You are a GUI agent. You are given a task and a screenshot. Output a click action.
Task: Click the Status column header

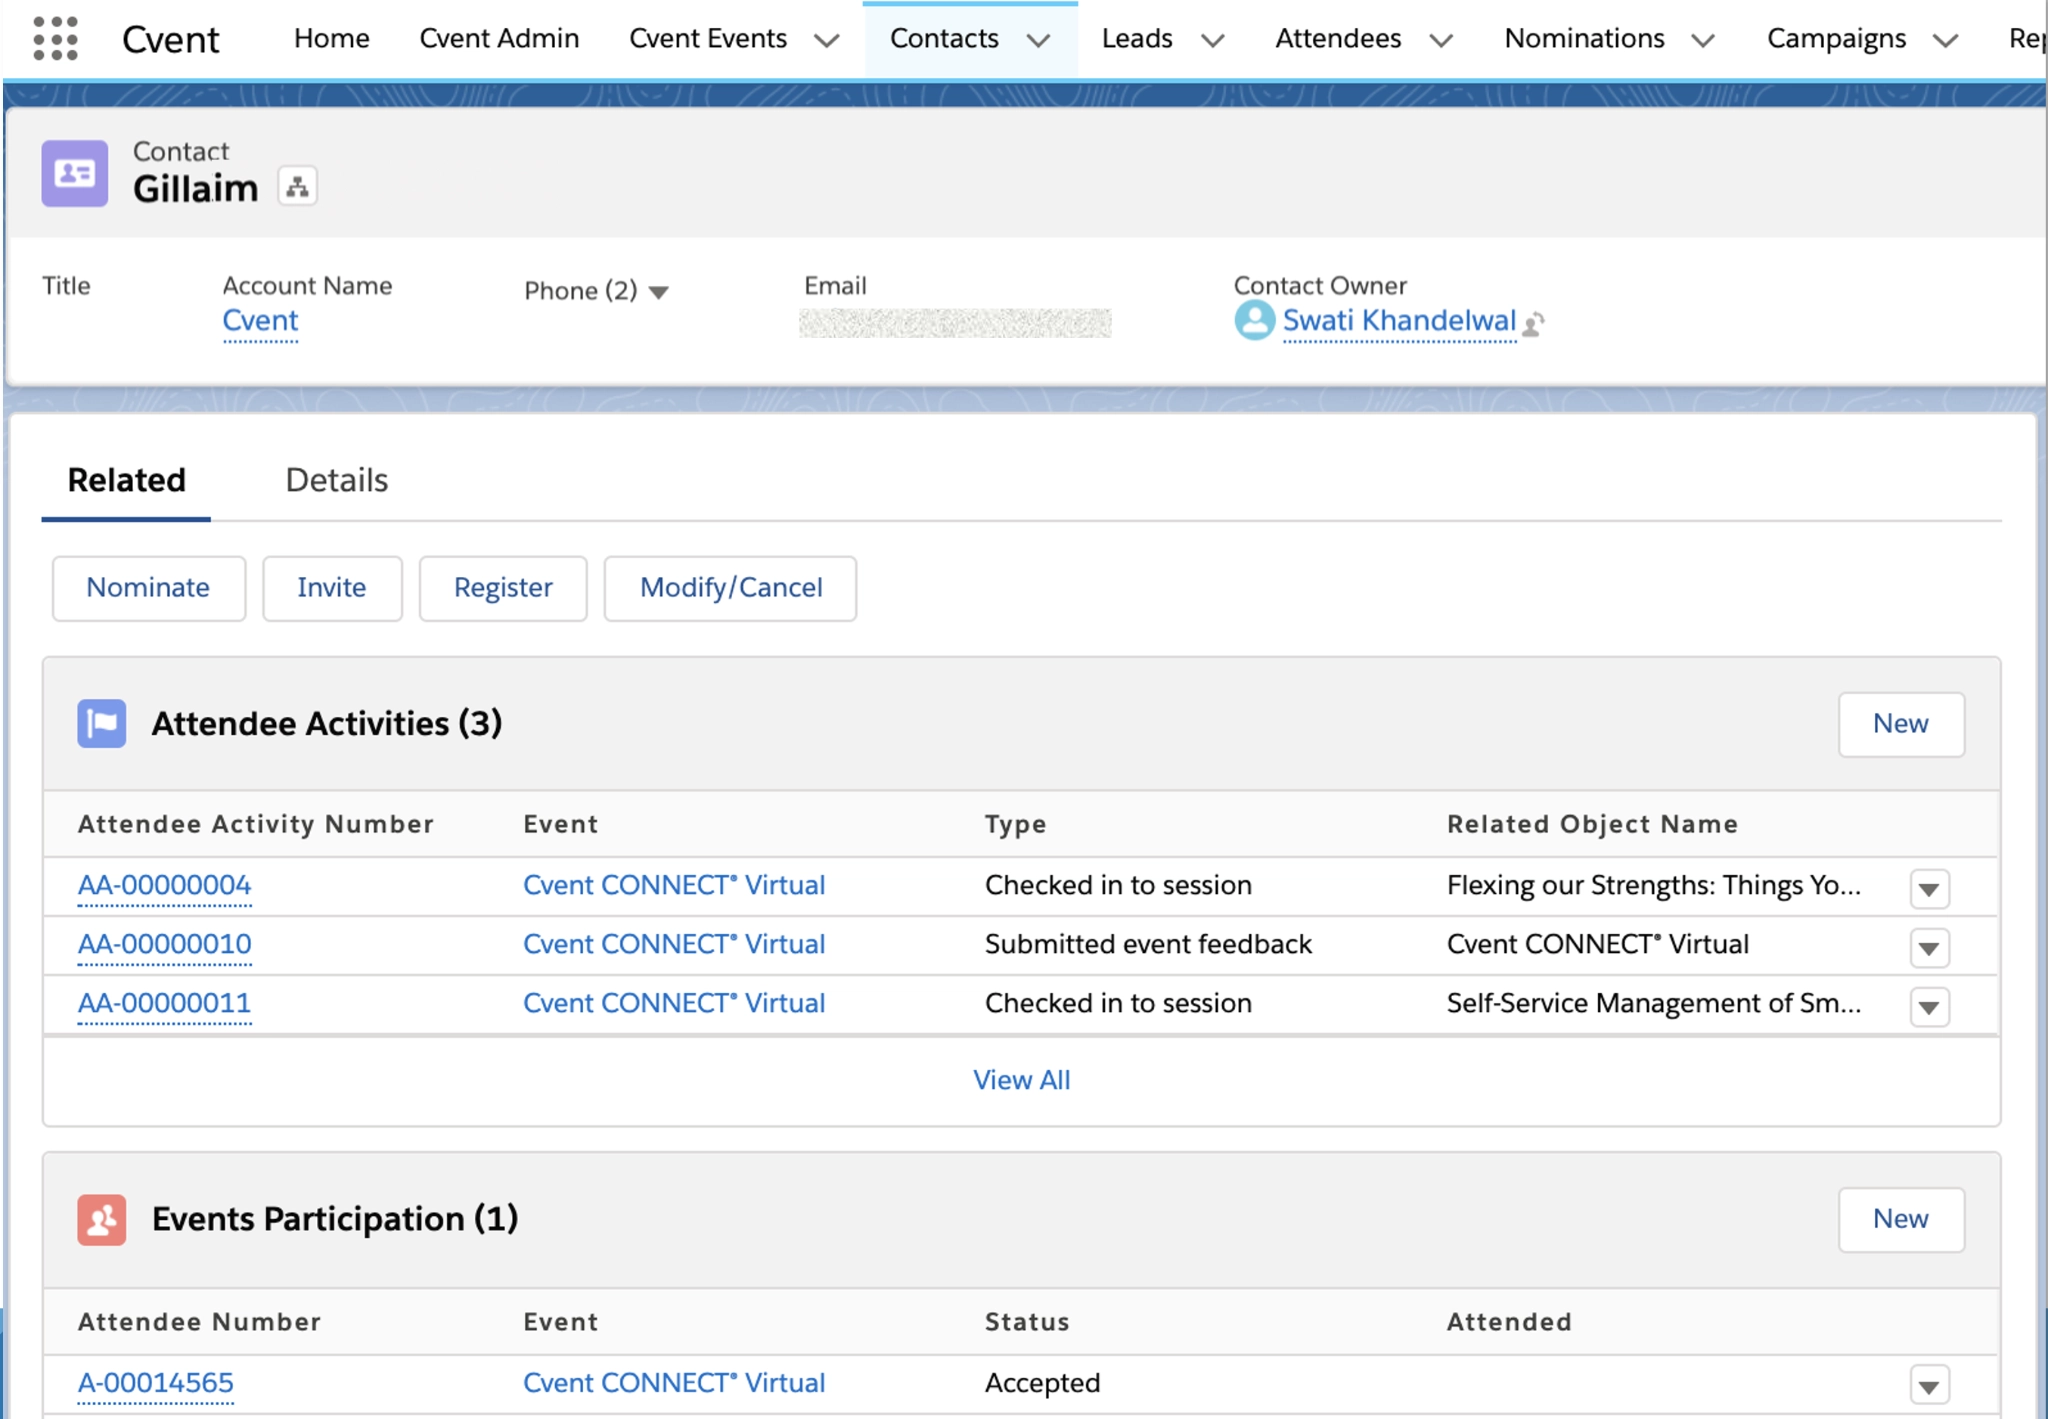[1027, 1322]
